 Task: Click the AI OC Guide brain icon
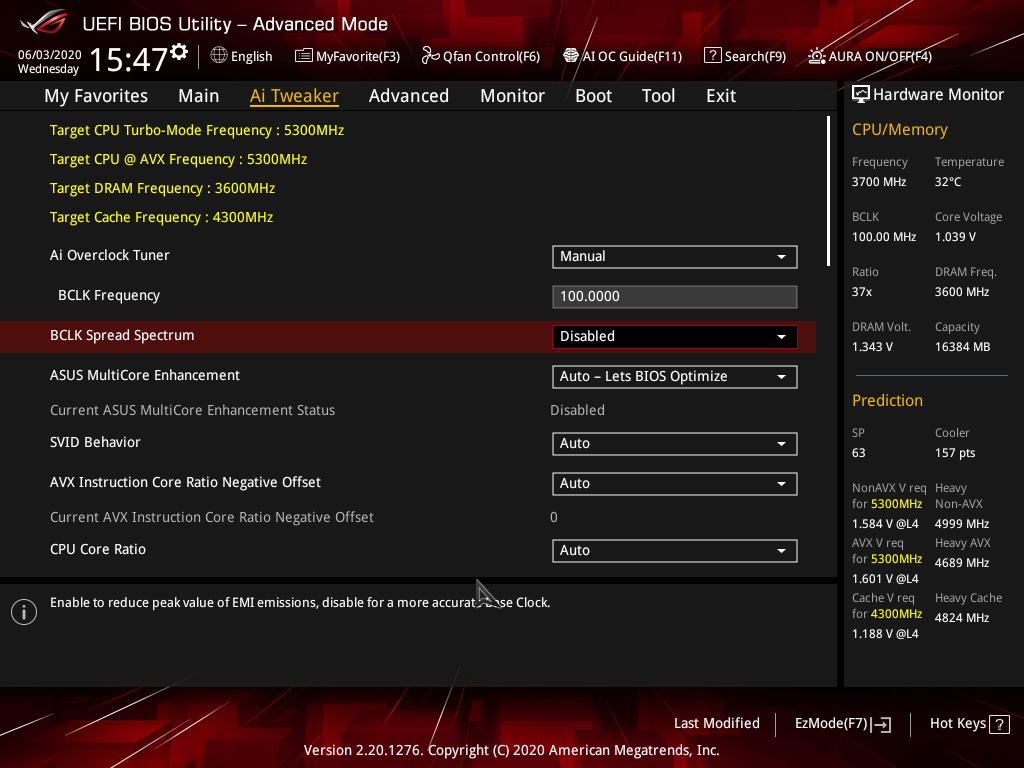pyautogui.click(x=571, y=56)
